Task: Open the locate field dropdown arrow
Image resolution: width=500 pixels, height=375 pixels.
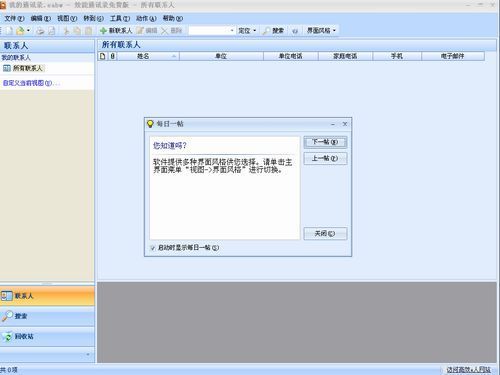Action: tap(232, 31)
